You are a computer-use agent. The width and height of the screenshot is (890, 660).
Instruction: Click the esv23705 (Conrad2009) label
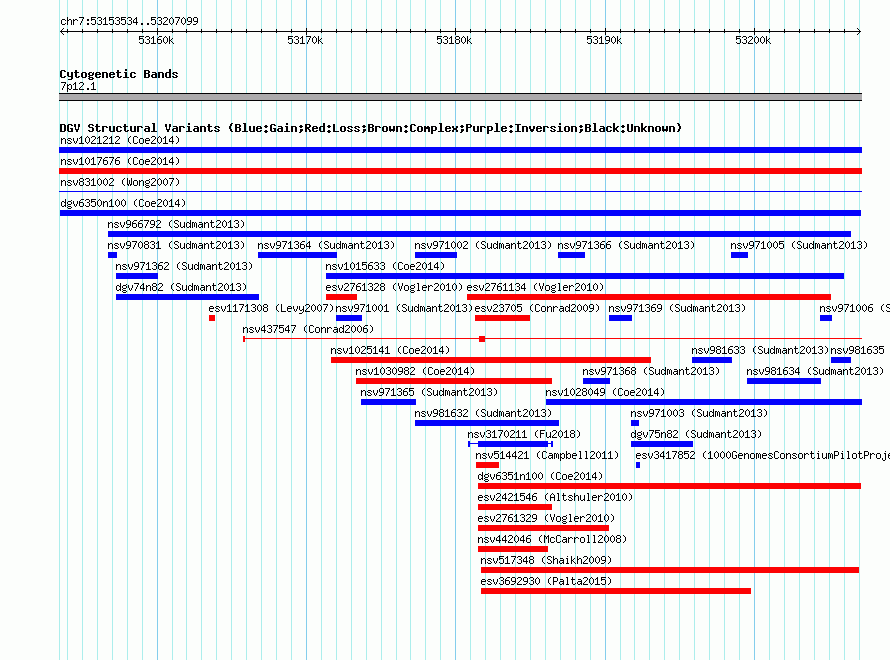tap(537, 308)
